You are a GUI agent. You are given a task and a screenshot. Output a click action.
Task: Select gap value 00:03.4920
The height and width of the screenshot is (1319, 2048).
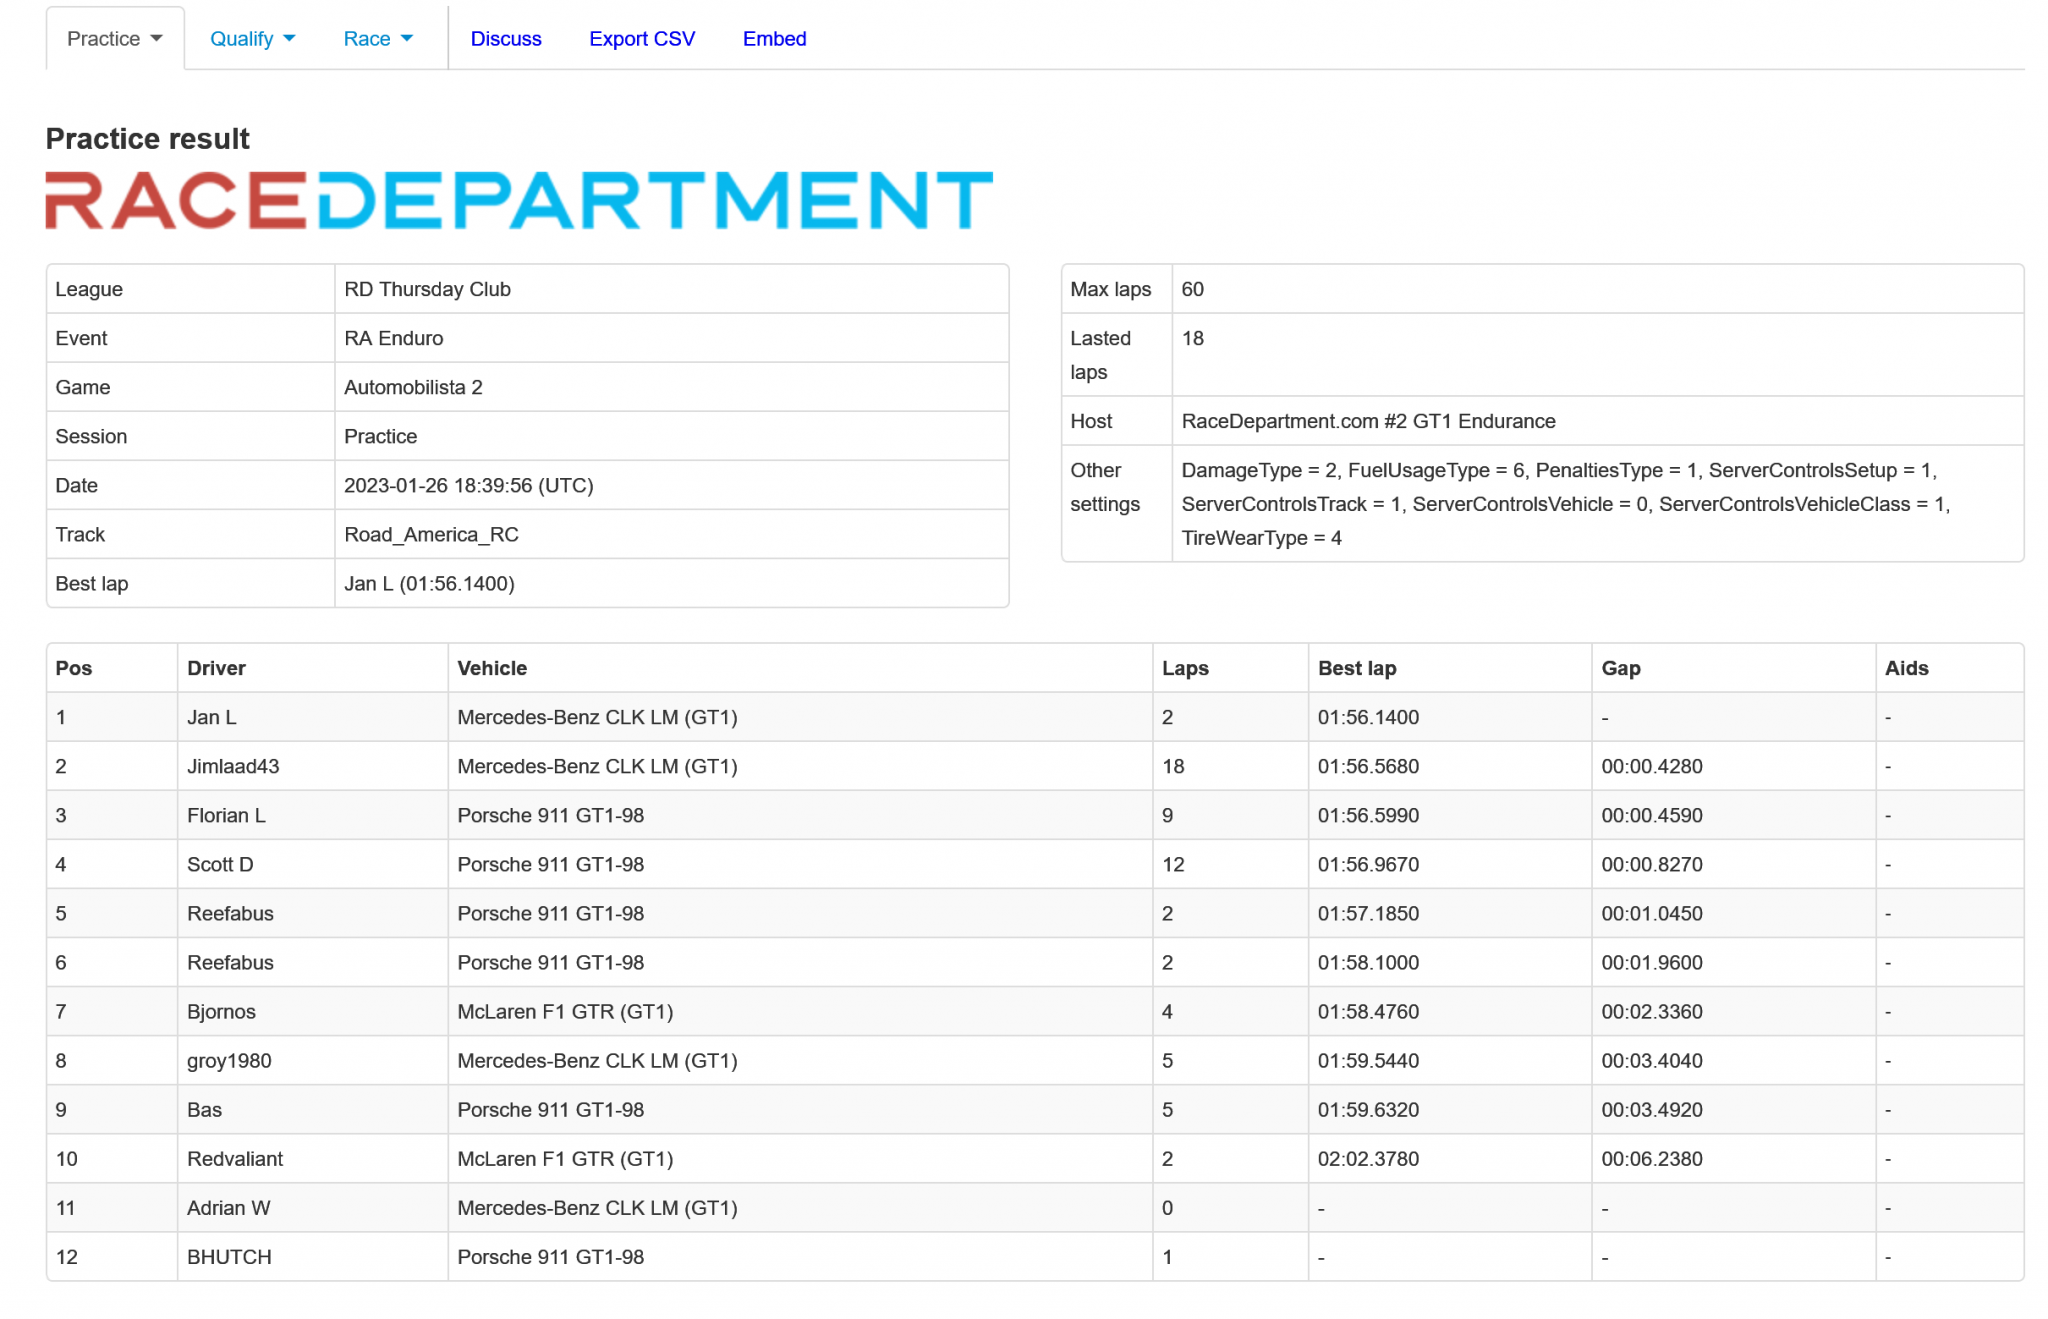click(1652, 1109)
